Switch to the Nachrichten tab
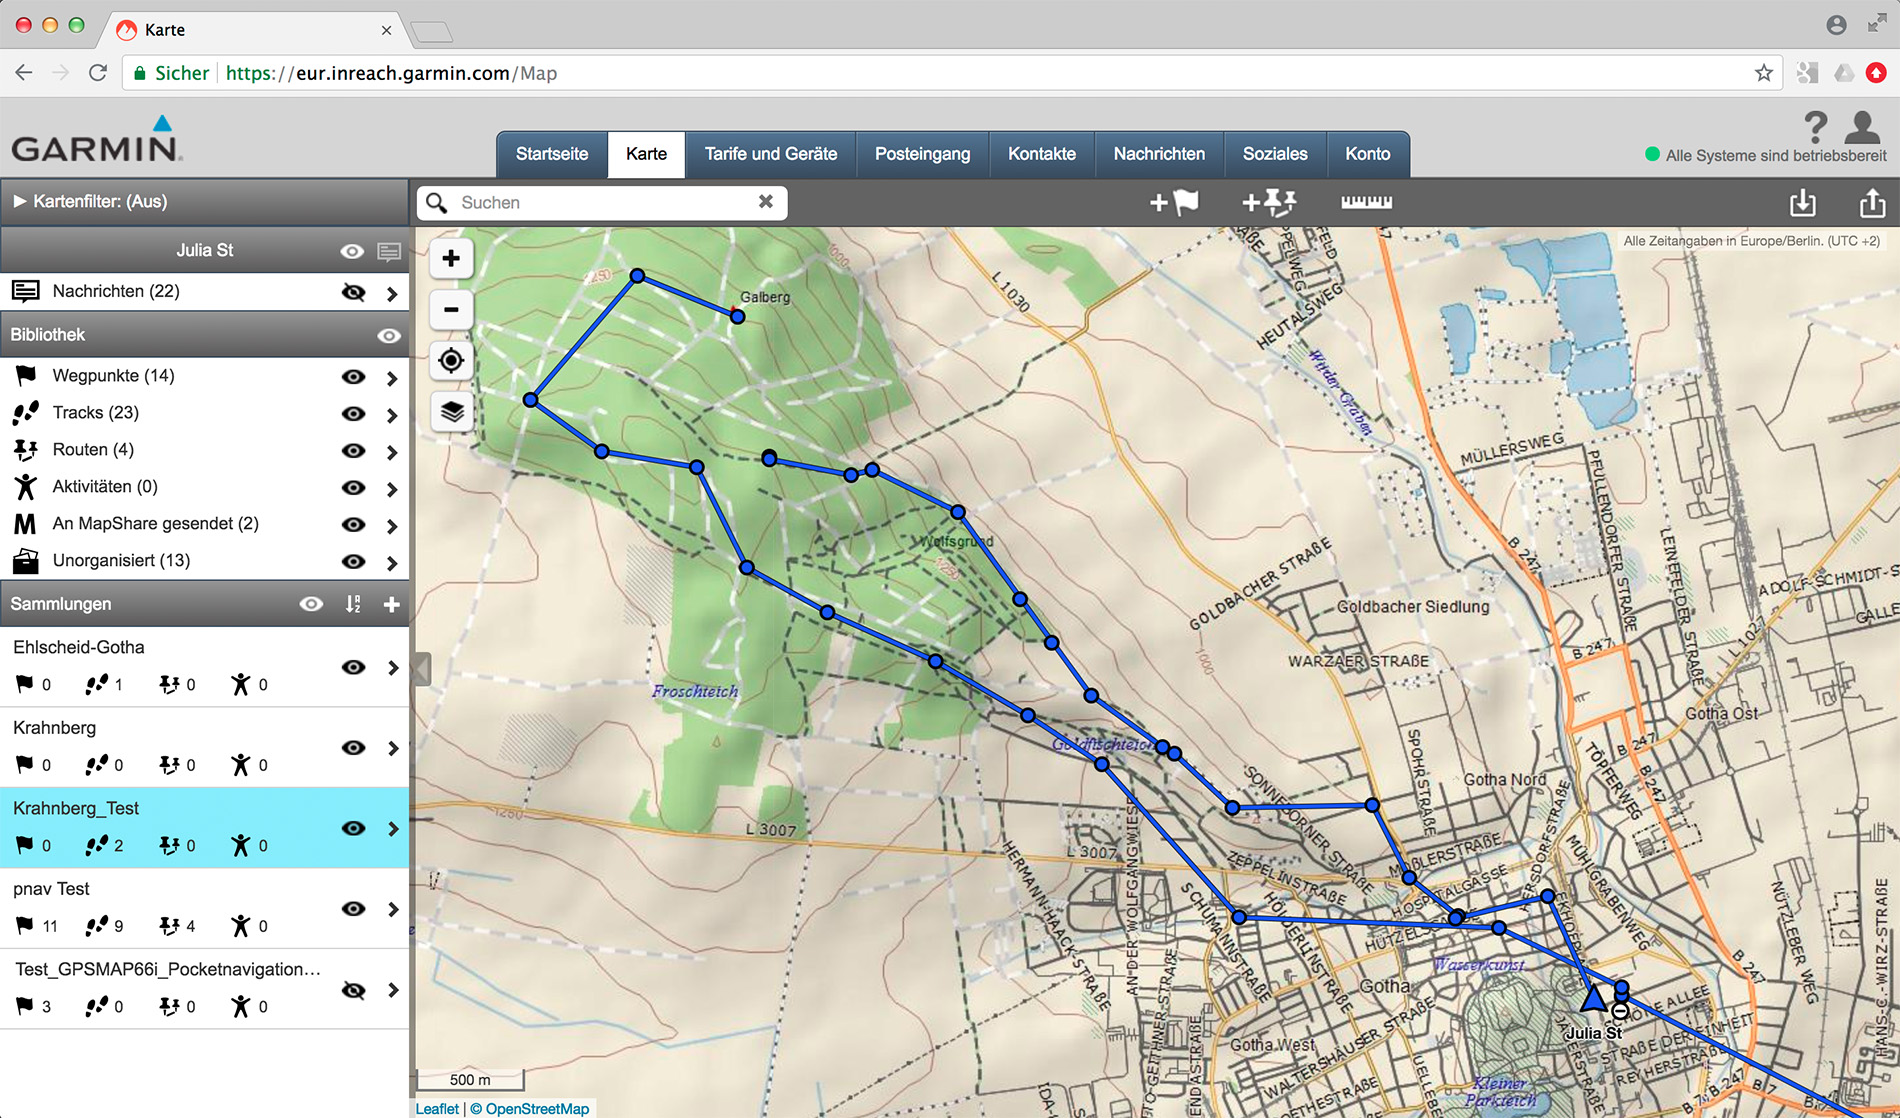This screenshot has height=1118, width=1900. (x=1159, y=154)
